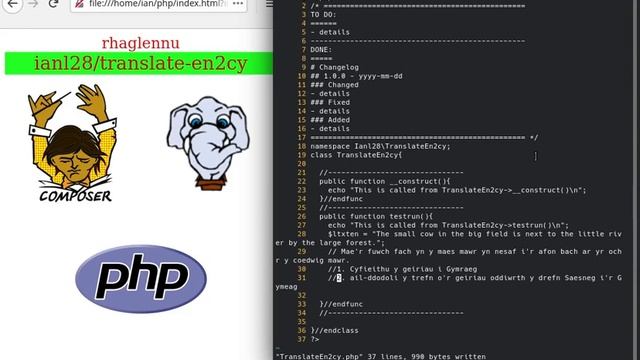Click the 'rhaglennu' heading text
Screen dimensions: 640x360
pyautogui.click(x=140, y=43)
